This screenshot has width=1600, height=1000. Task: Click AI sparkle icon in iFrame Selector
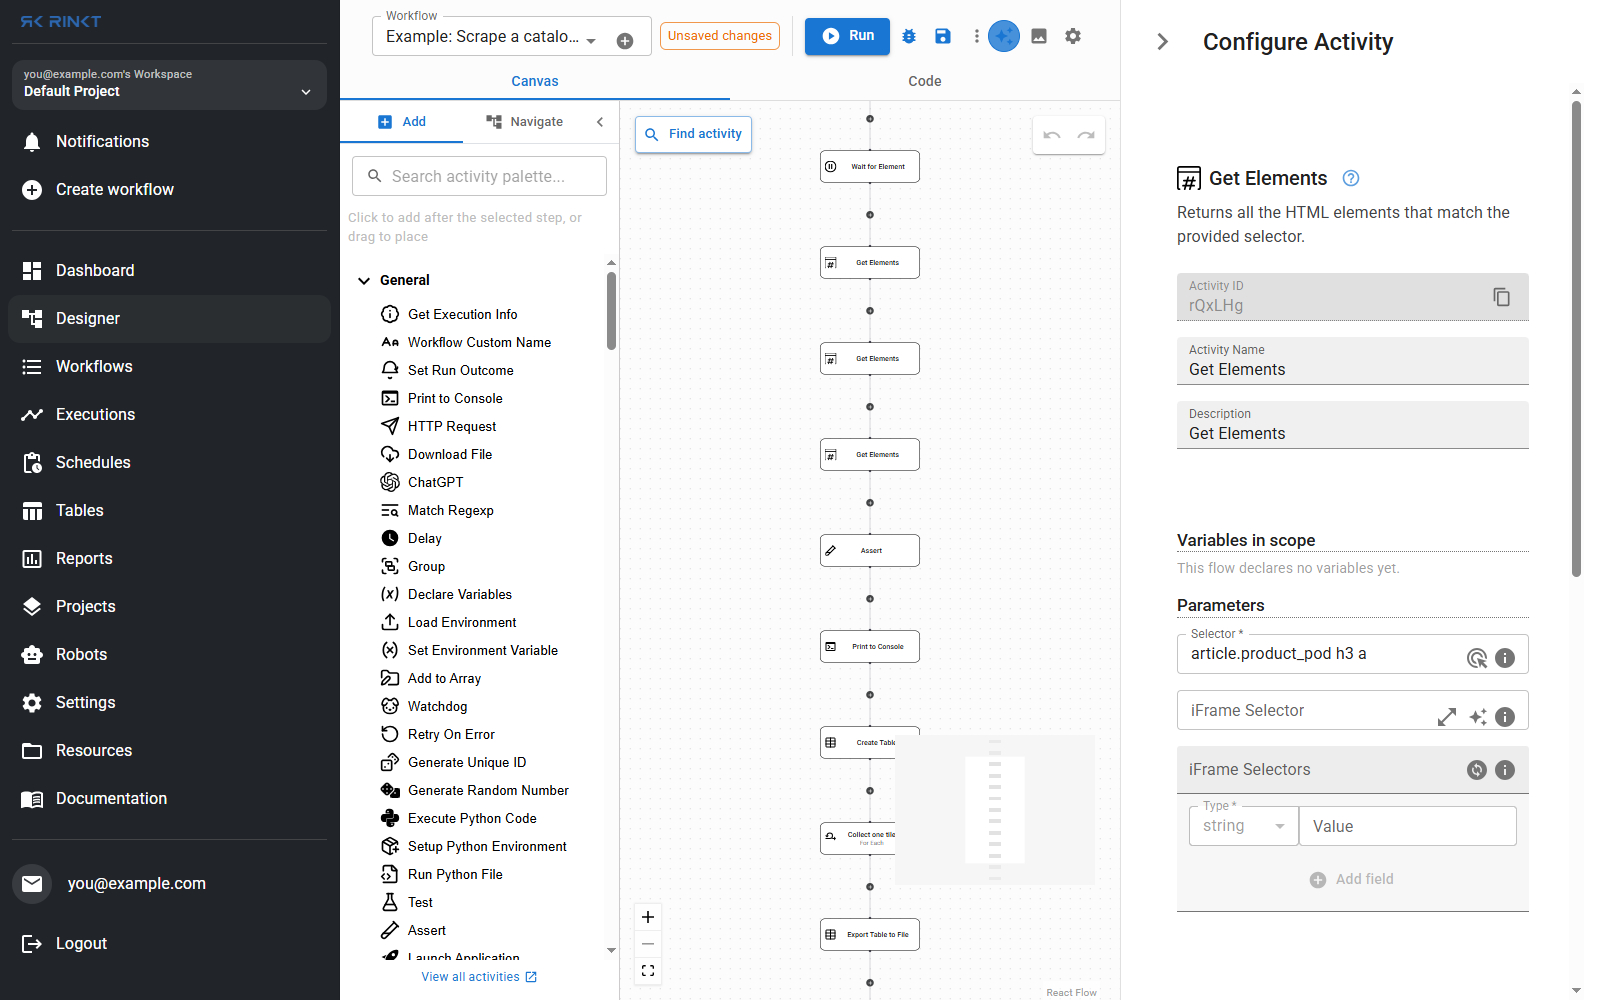tap(1477, 717)
